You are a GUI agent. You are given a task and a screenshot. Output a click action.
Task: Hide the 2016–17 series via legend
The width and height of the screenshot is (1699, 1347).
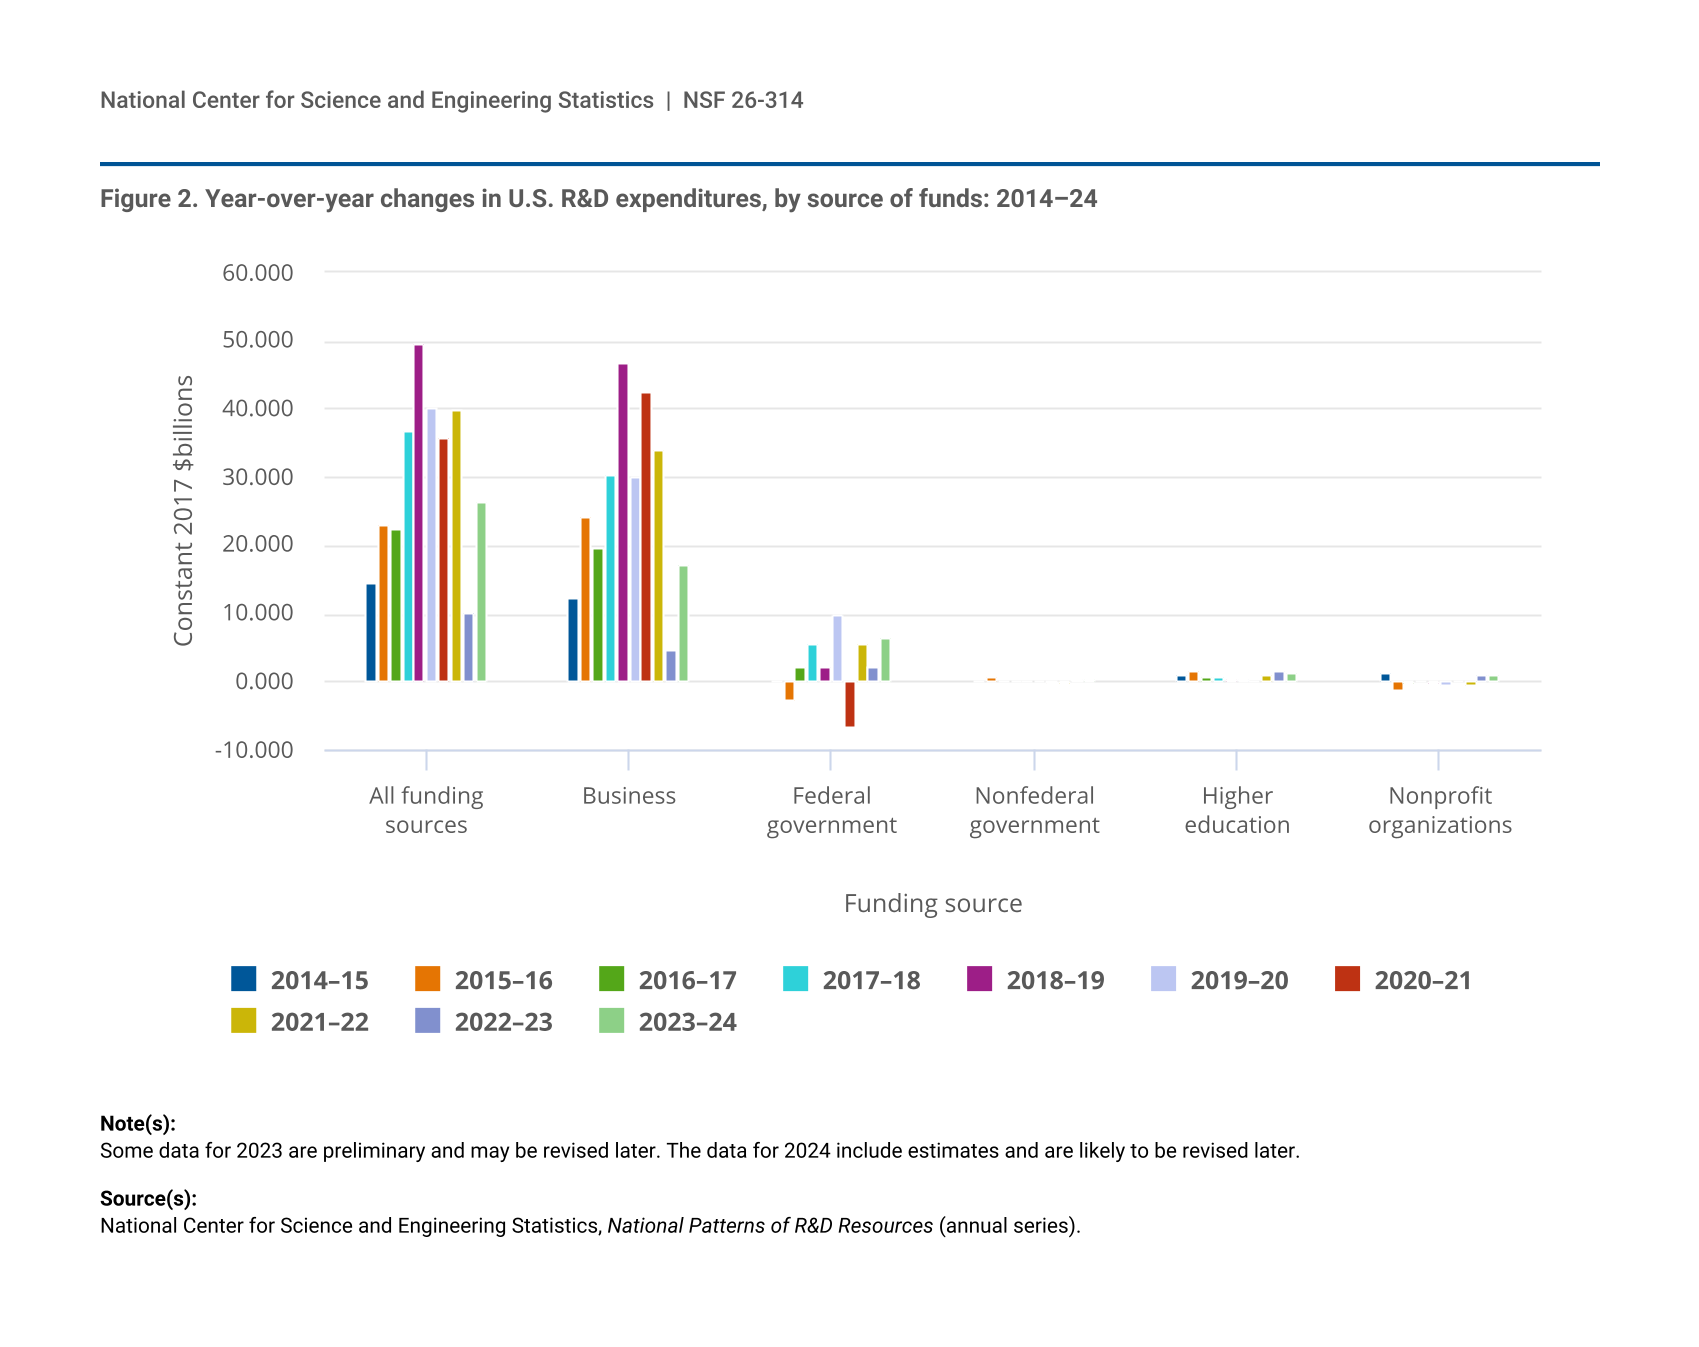[x=687, y=980]
